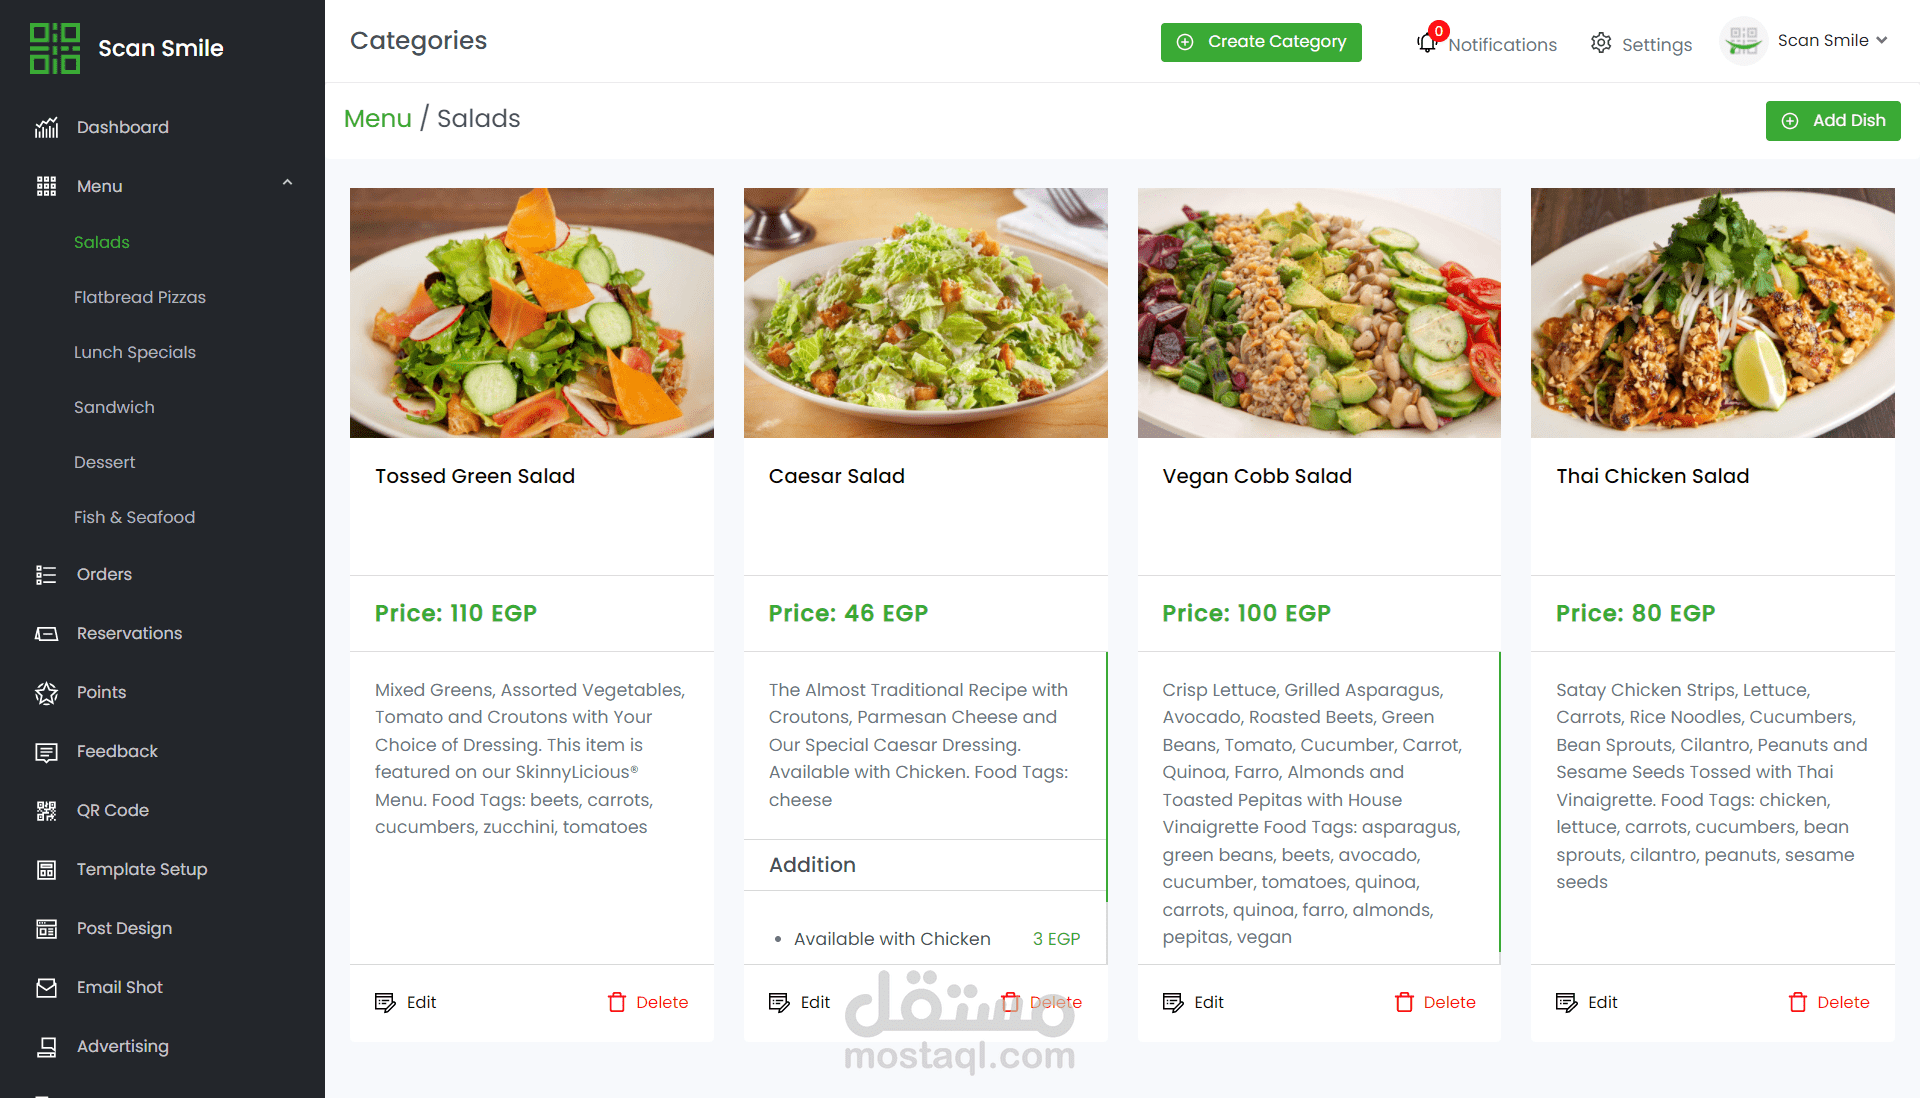1920x1098 pixels.
Task: Open the Dashboard chart icon
Action: coord(46,127)
